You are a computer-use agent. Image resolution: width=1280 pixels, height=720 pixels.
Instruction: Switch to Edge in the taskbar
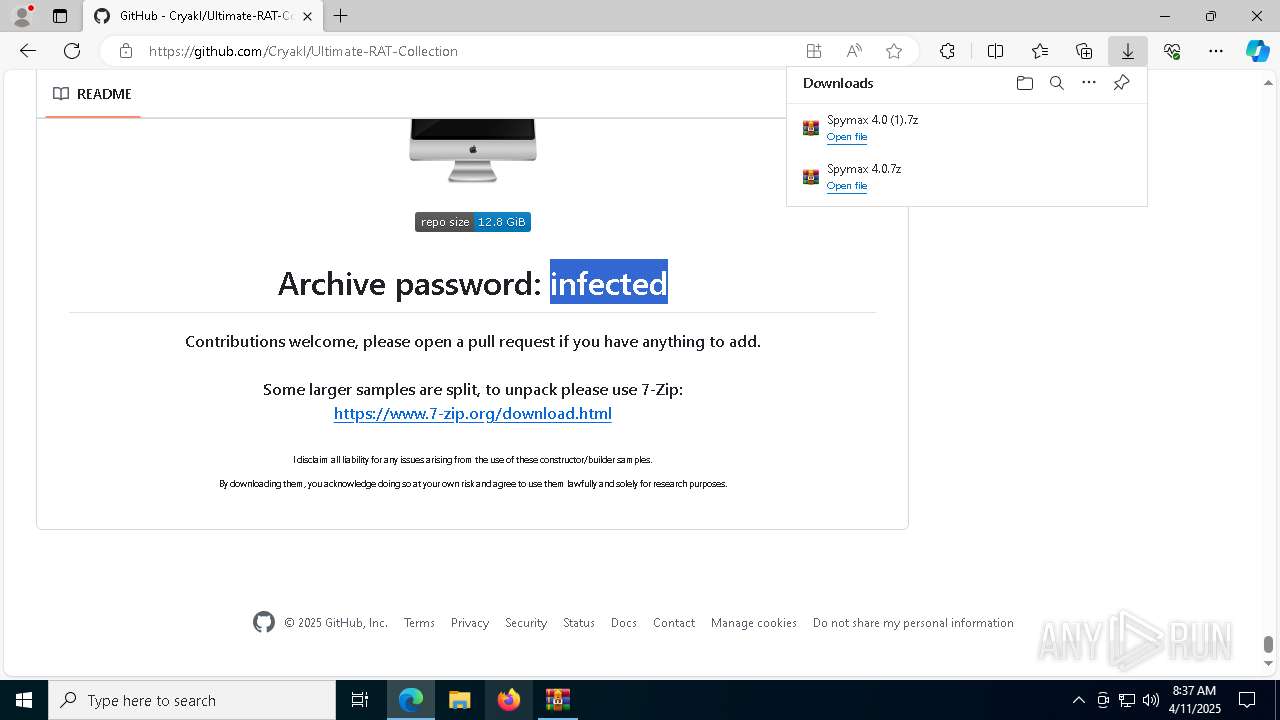tap(411, 700)
